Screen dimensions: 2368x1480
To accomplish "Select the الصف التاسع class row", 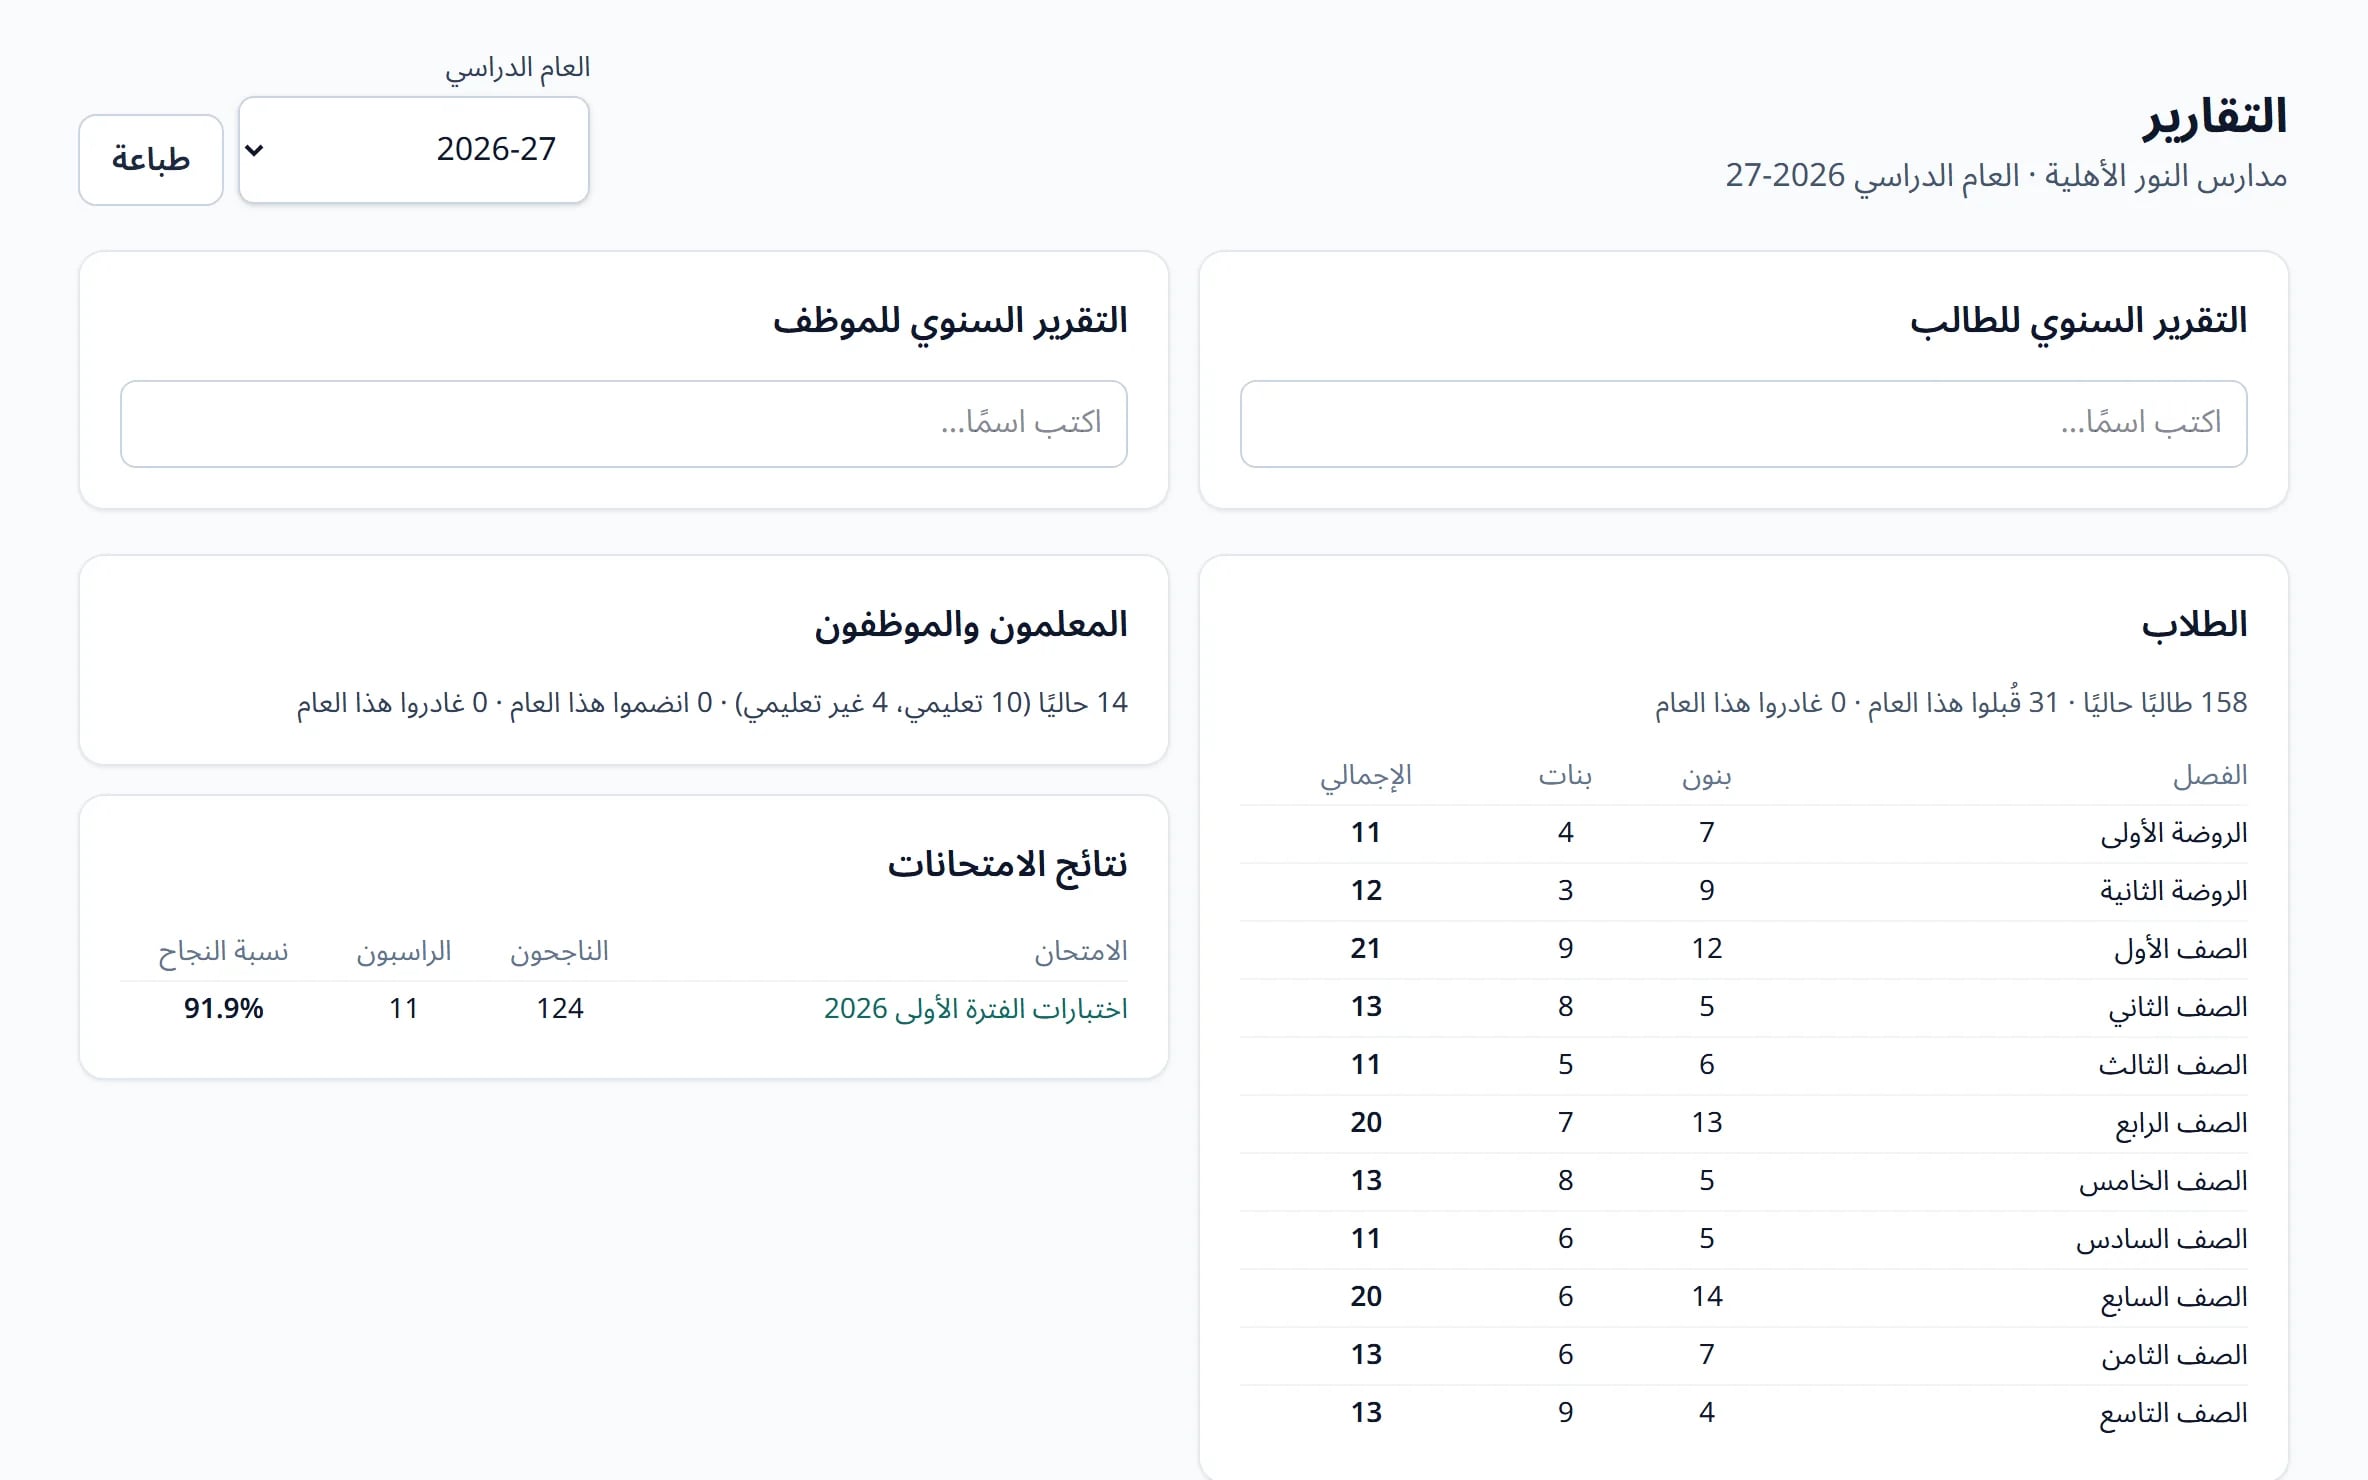I will click(x=1743, y=1413).
